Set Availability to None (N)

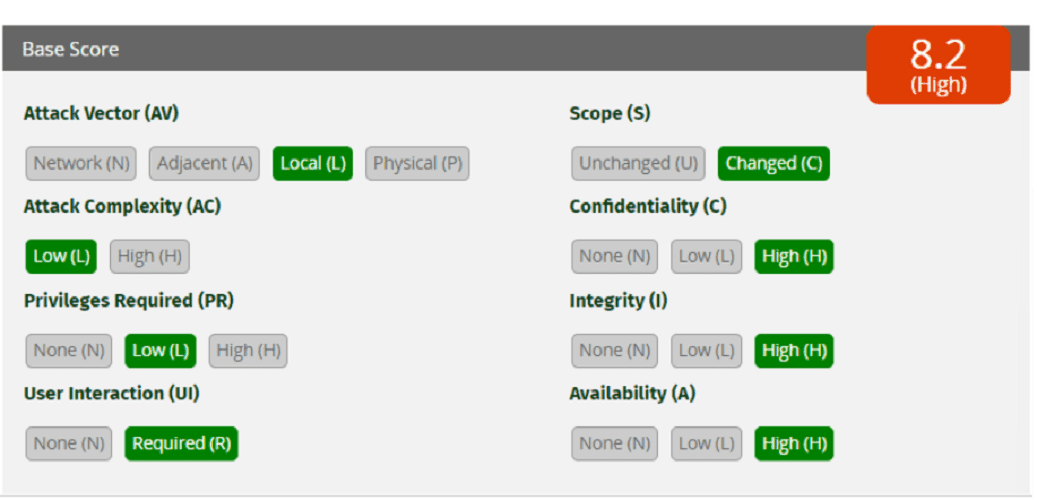coord(614,444)
